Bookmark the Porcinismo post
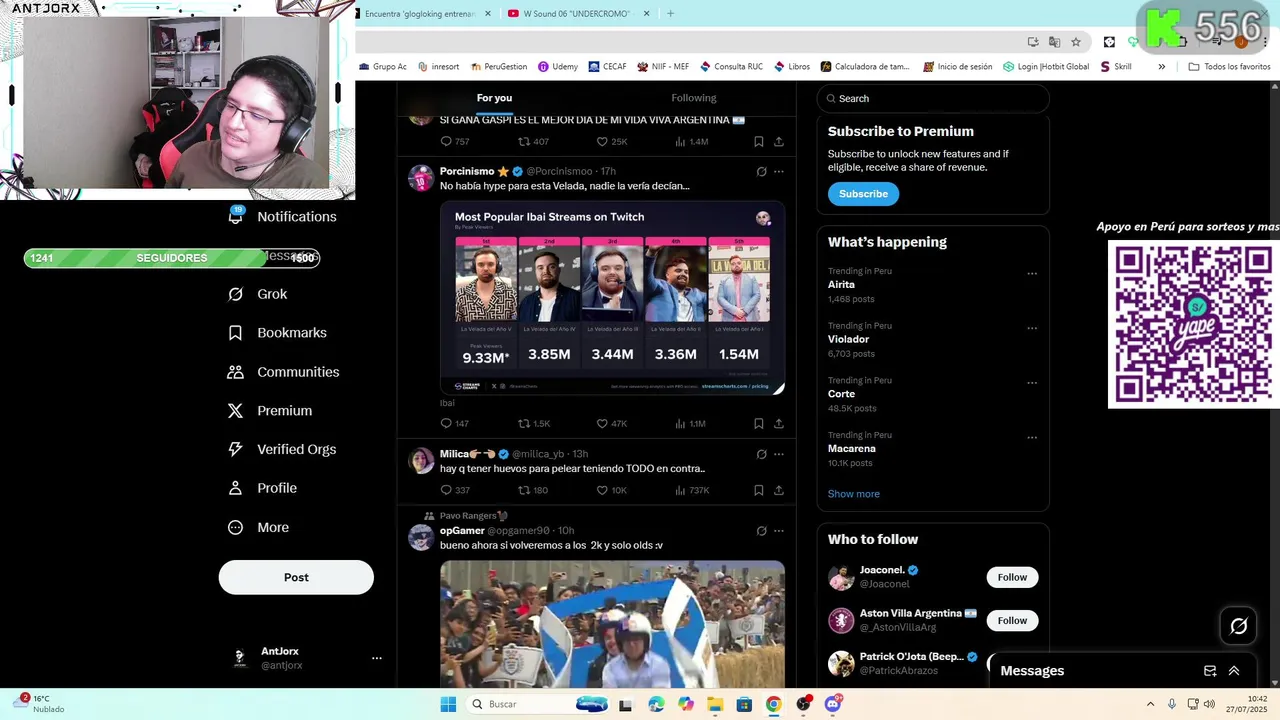Image resolution: width=1280 pixels, height=720 pixels. 758,423
